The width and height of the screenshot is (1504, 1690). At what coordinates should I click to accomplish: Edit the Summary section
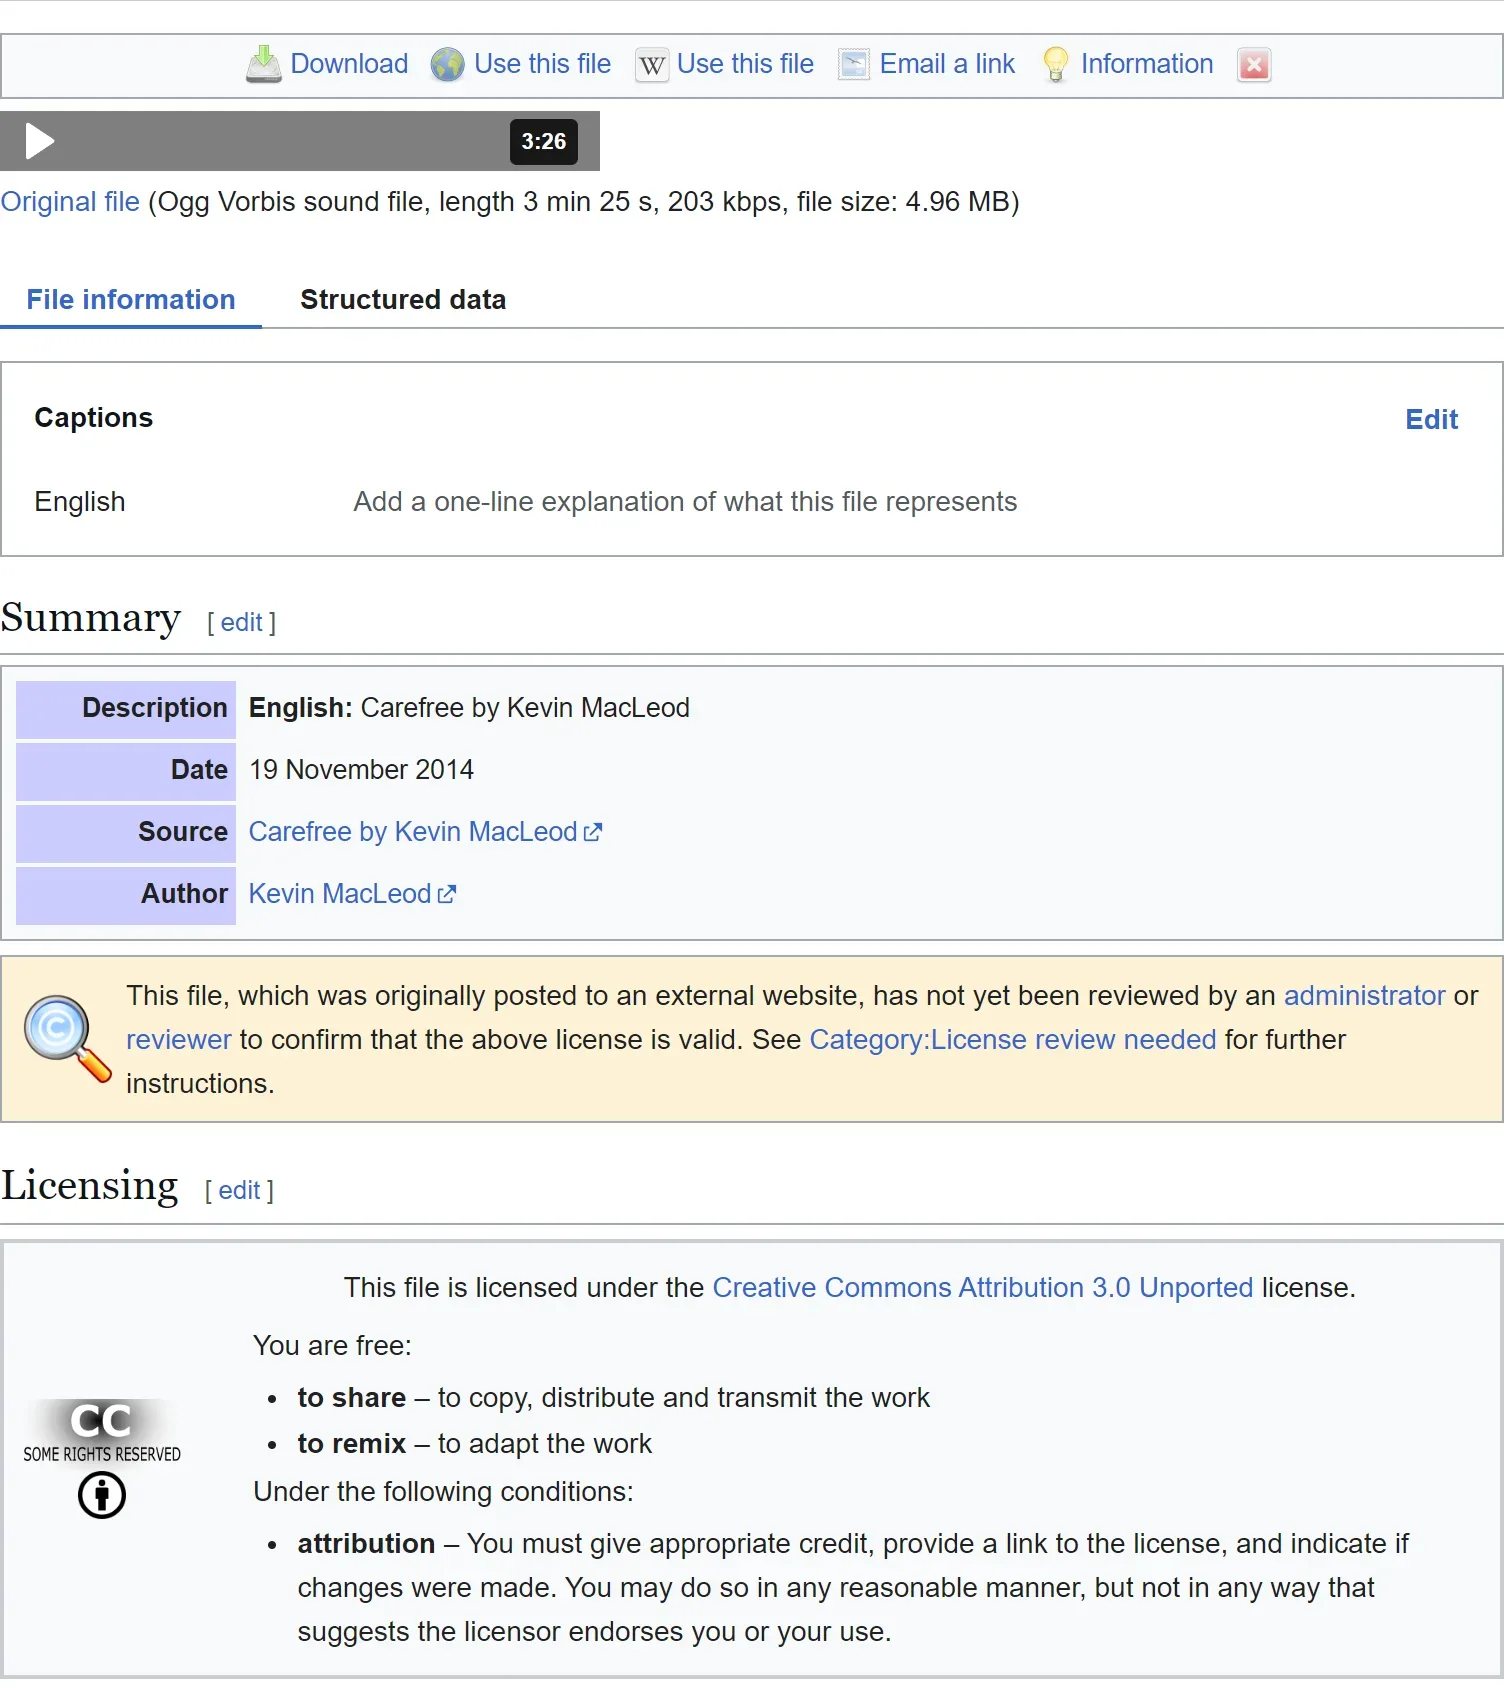(241, 622)
